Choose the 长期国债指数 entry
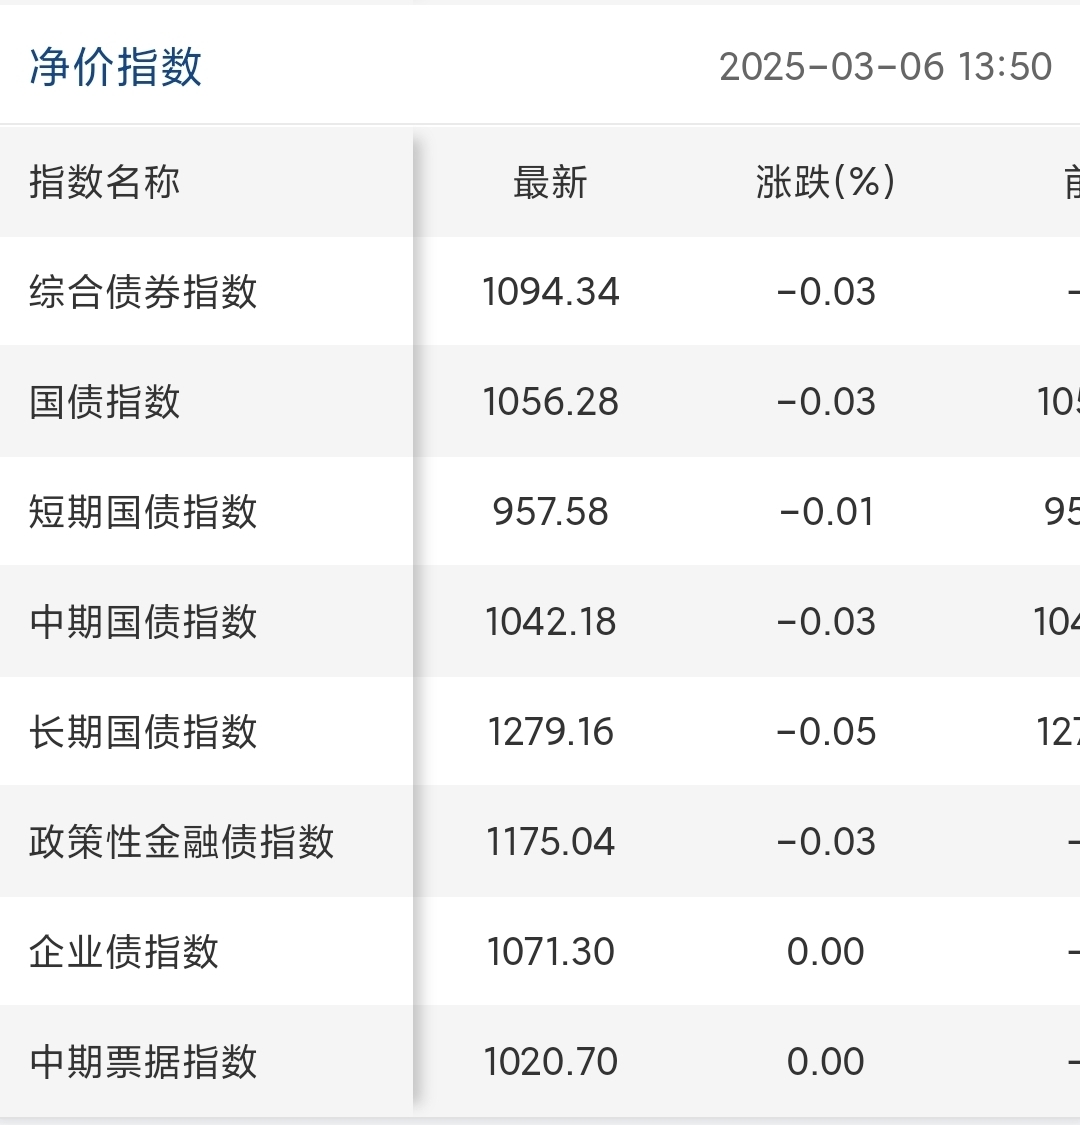Viewport: 1080px width, 1125px height. point(143,732)
